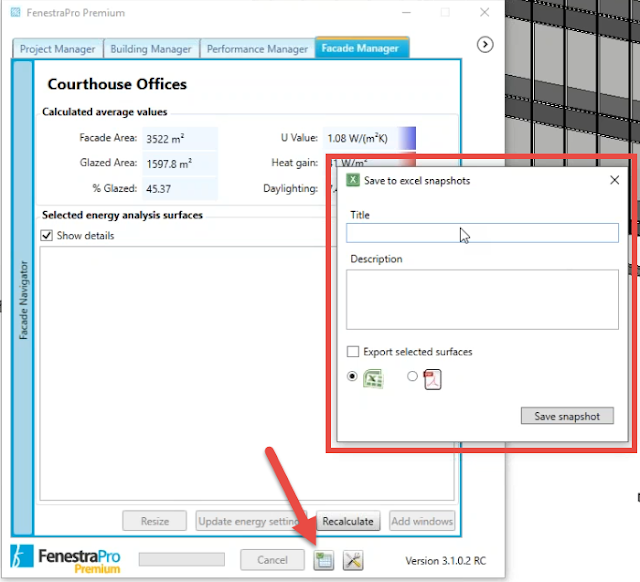
Task: Click the Version 3.1.0.2 RC text
Action: pyautogui.click(x=446, y=561)
